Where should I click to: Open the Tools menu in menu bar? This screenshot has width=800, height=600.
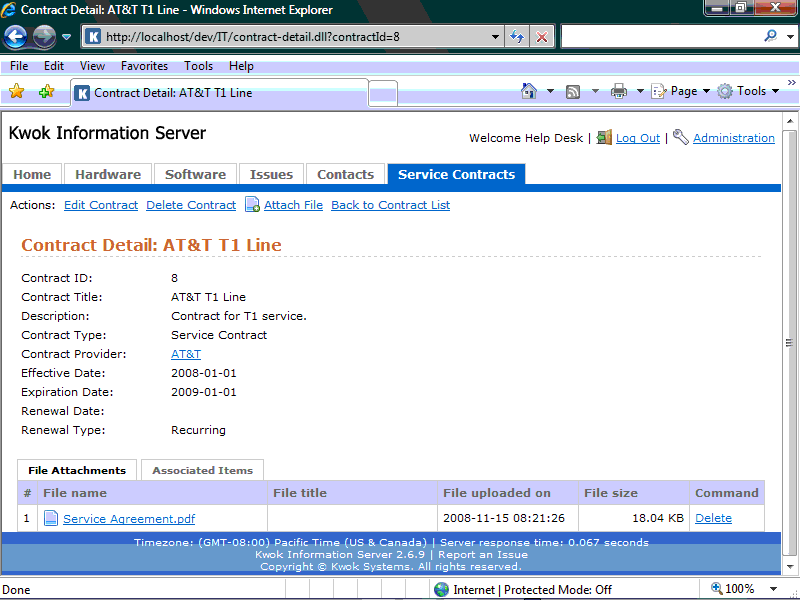coord(198,66)
